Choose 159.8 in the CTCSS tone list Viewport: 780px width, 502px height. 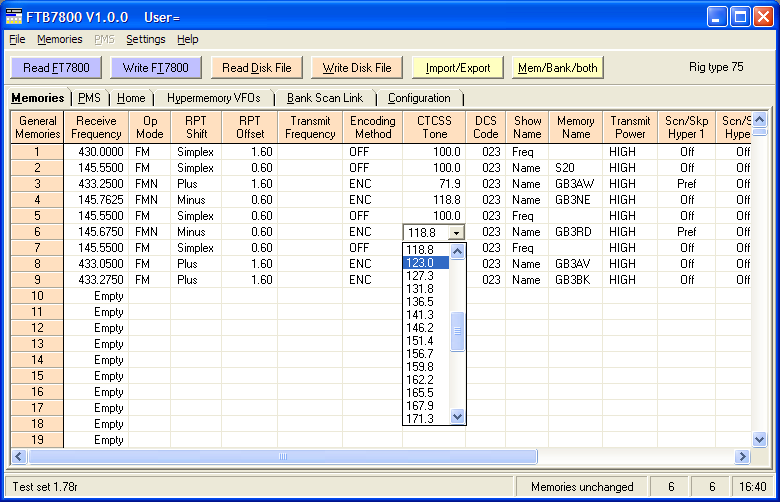click(426, 367)
